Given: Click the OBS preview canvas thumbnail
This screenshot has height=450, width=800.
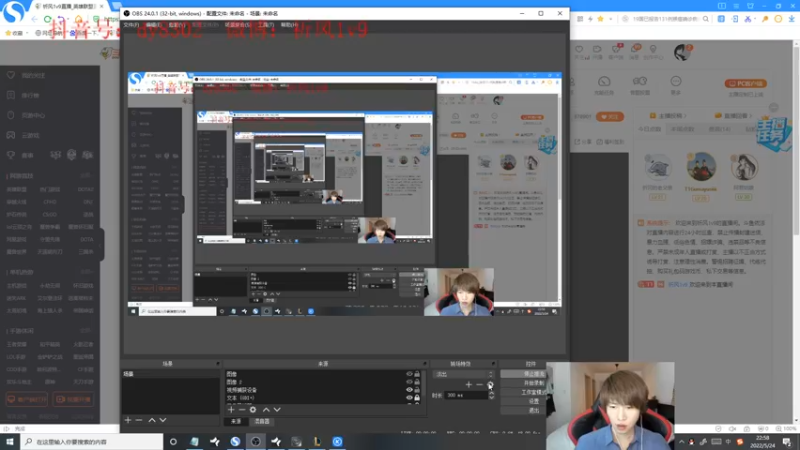Looking at the screenshot, I should [344, 194].
